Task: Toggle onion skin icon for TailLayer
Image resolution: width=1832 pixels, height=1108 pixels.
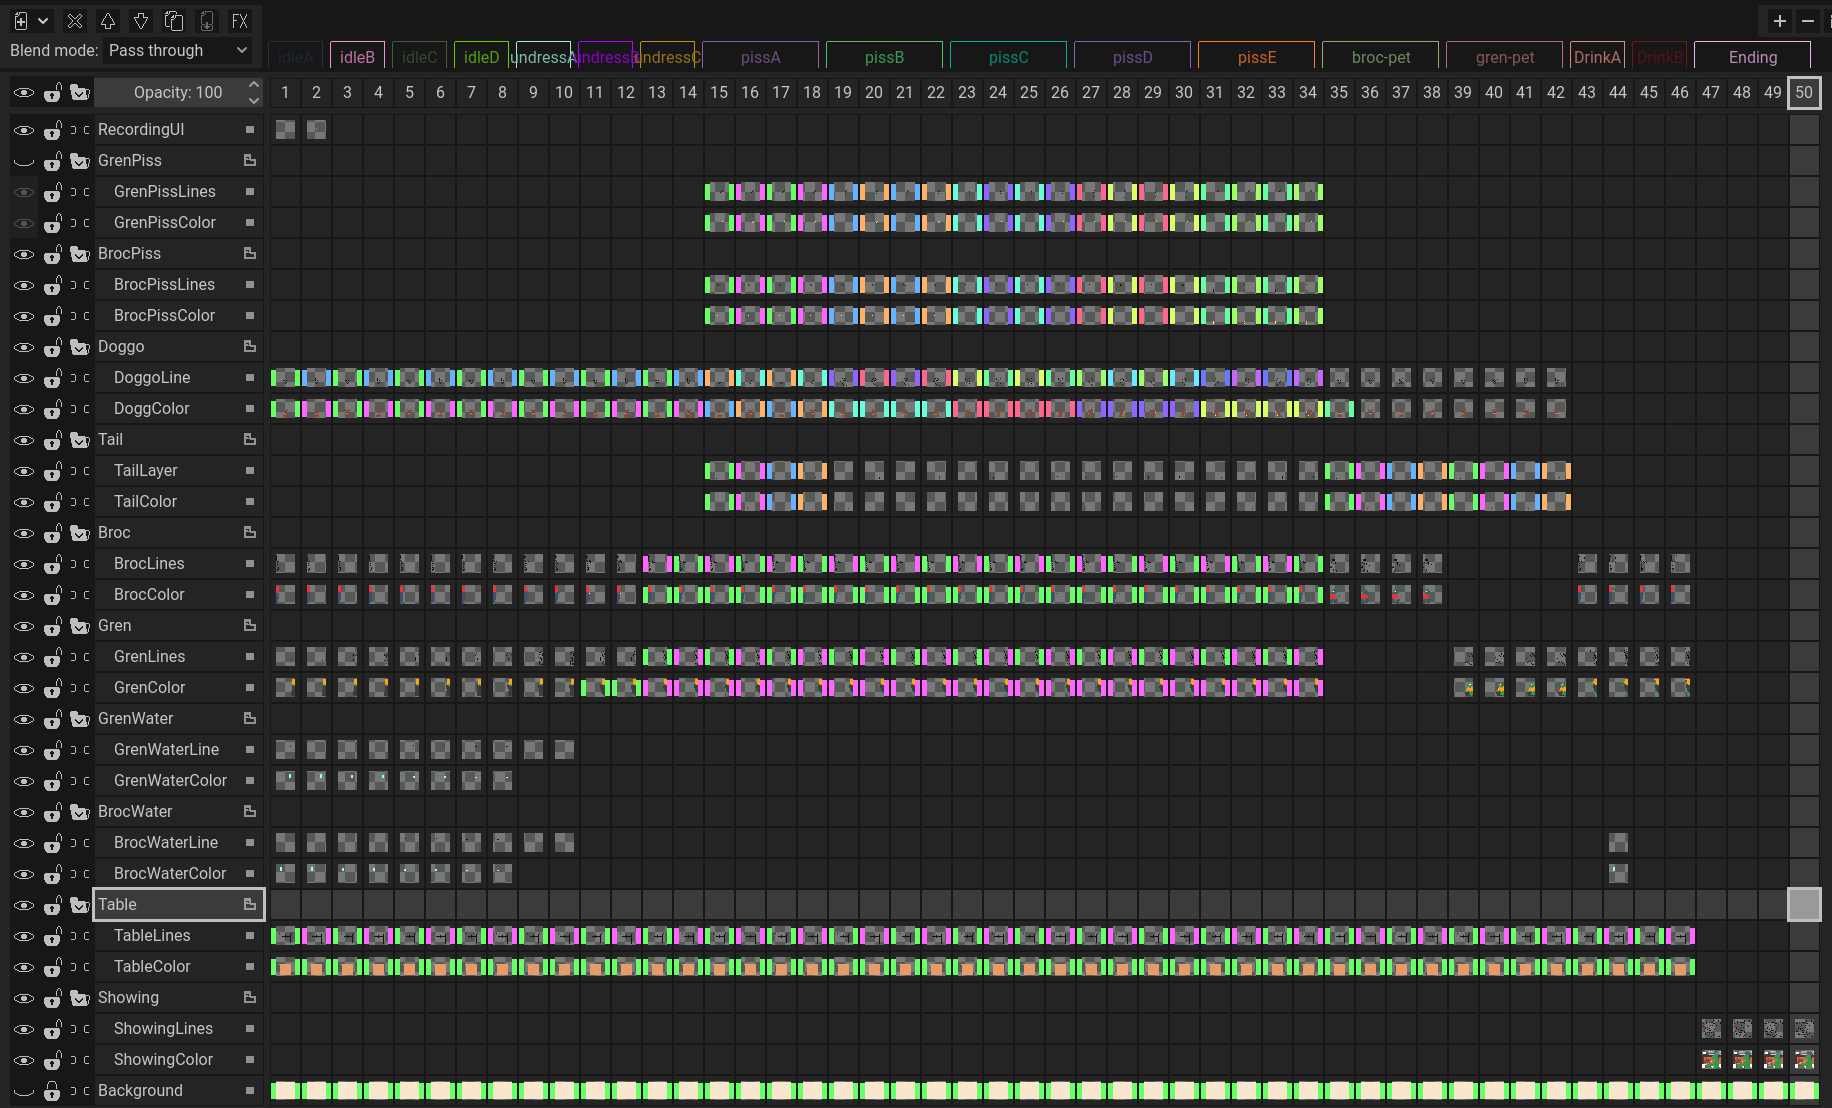Action: pyautogui.click(x=80, y=471)
